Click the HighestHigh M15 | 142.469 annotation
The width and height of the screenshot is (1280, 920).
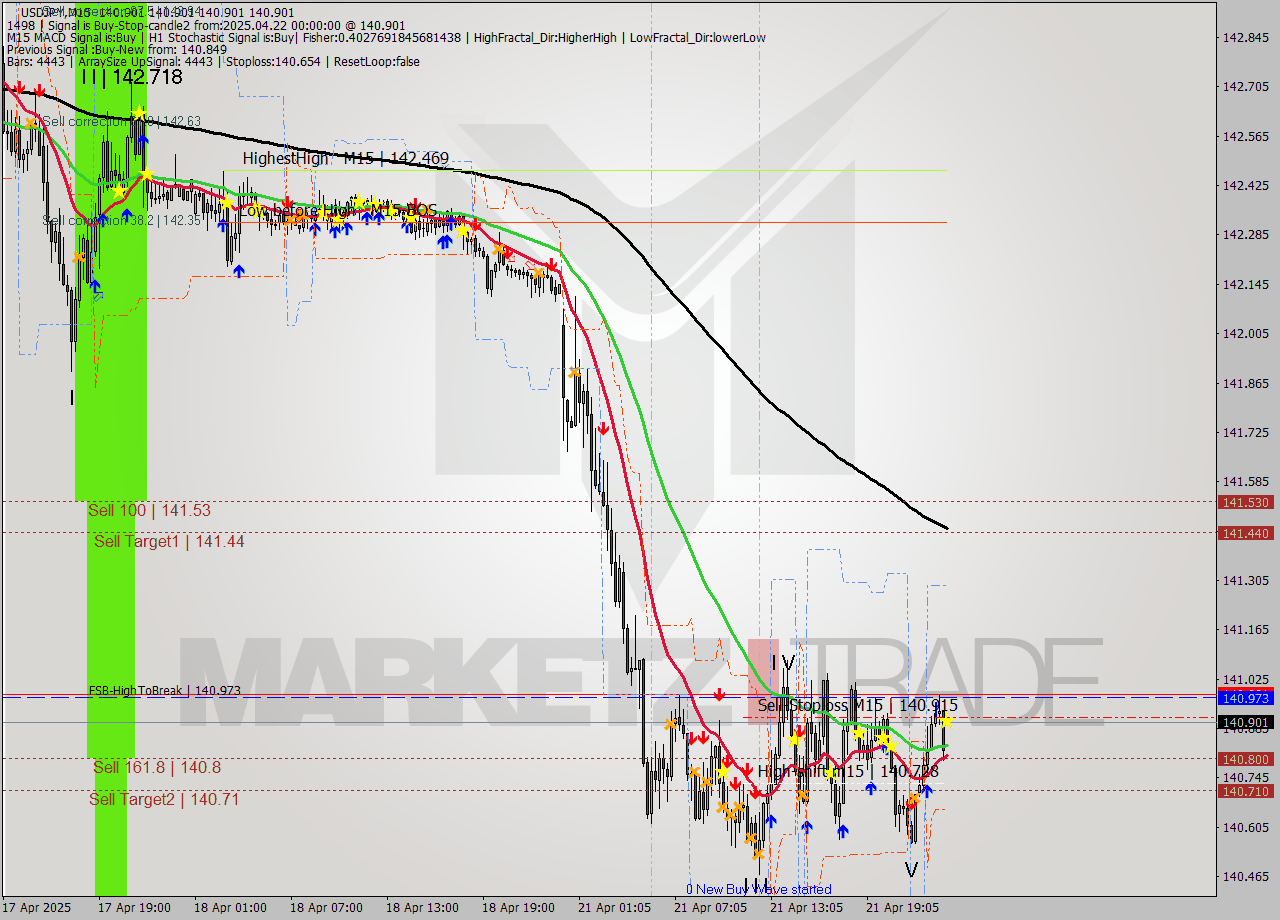(x=345, y=157)
